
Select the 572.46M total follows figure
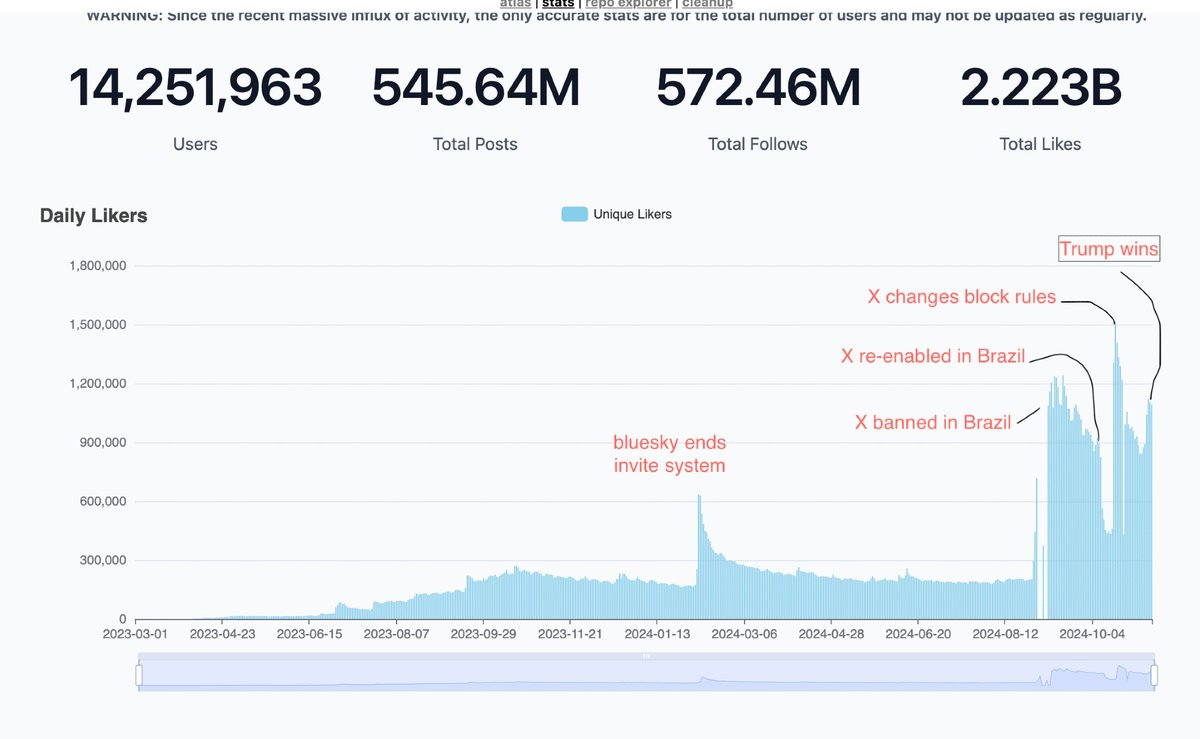[x=758, y=88]
